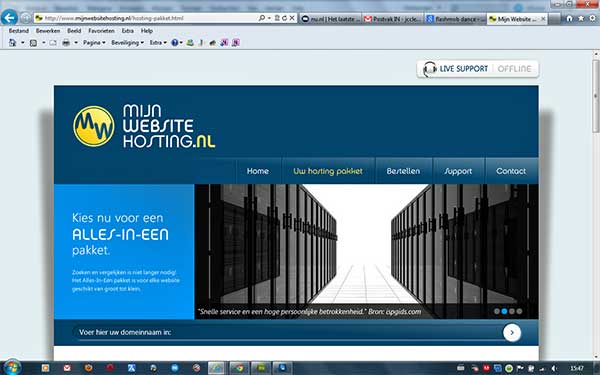This screenshot has height=375, width=600.
Task: Expand the feeds dropdown arrow
Action: click(x=43, y=43)
